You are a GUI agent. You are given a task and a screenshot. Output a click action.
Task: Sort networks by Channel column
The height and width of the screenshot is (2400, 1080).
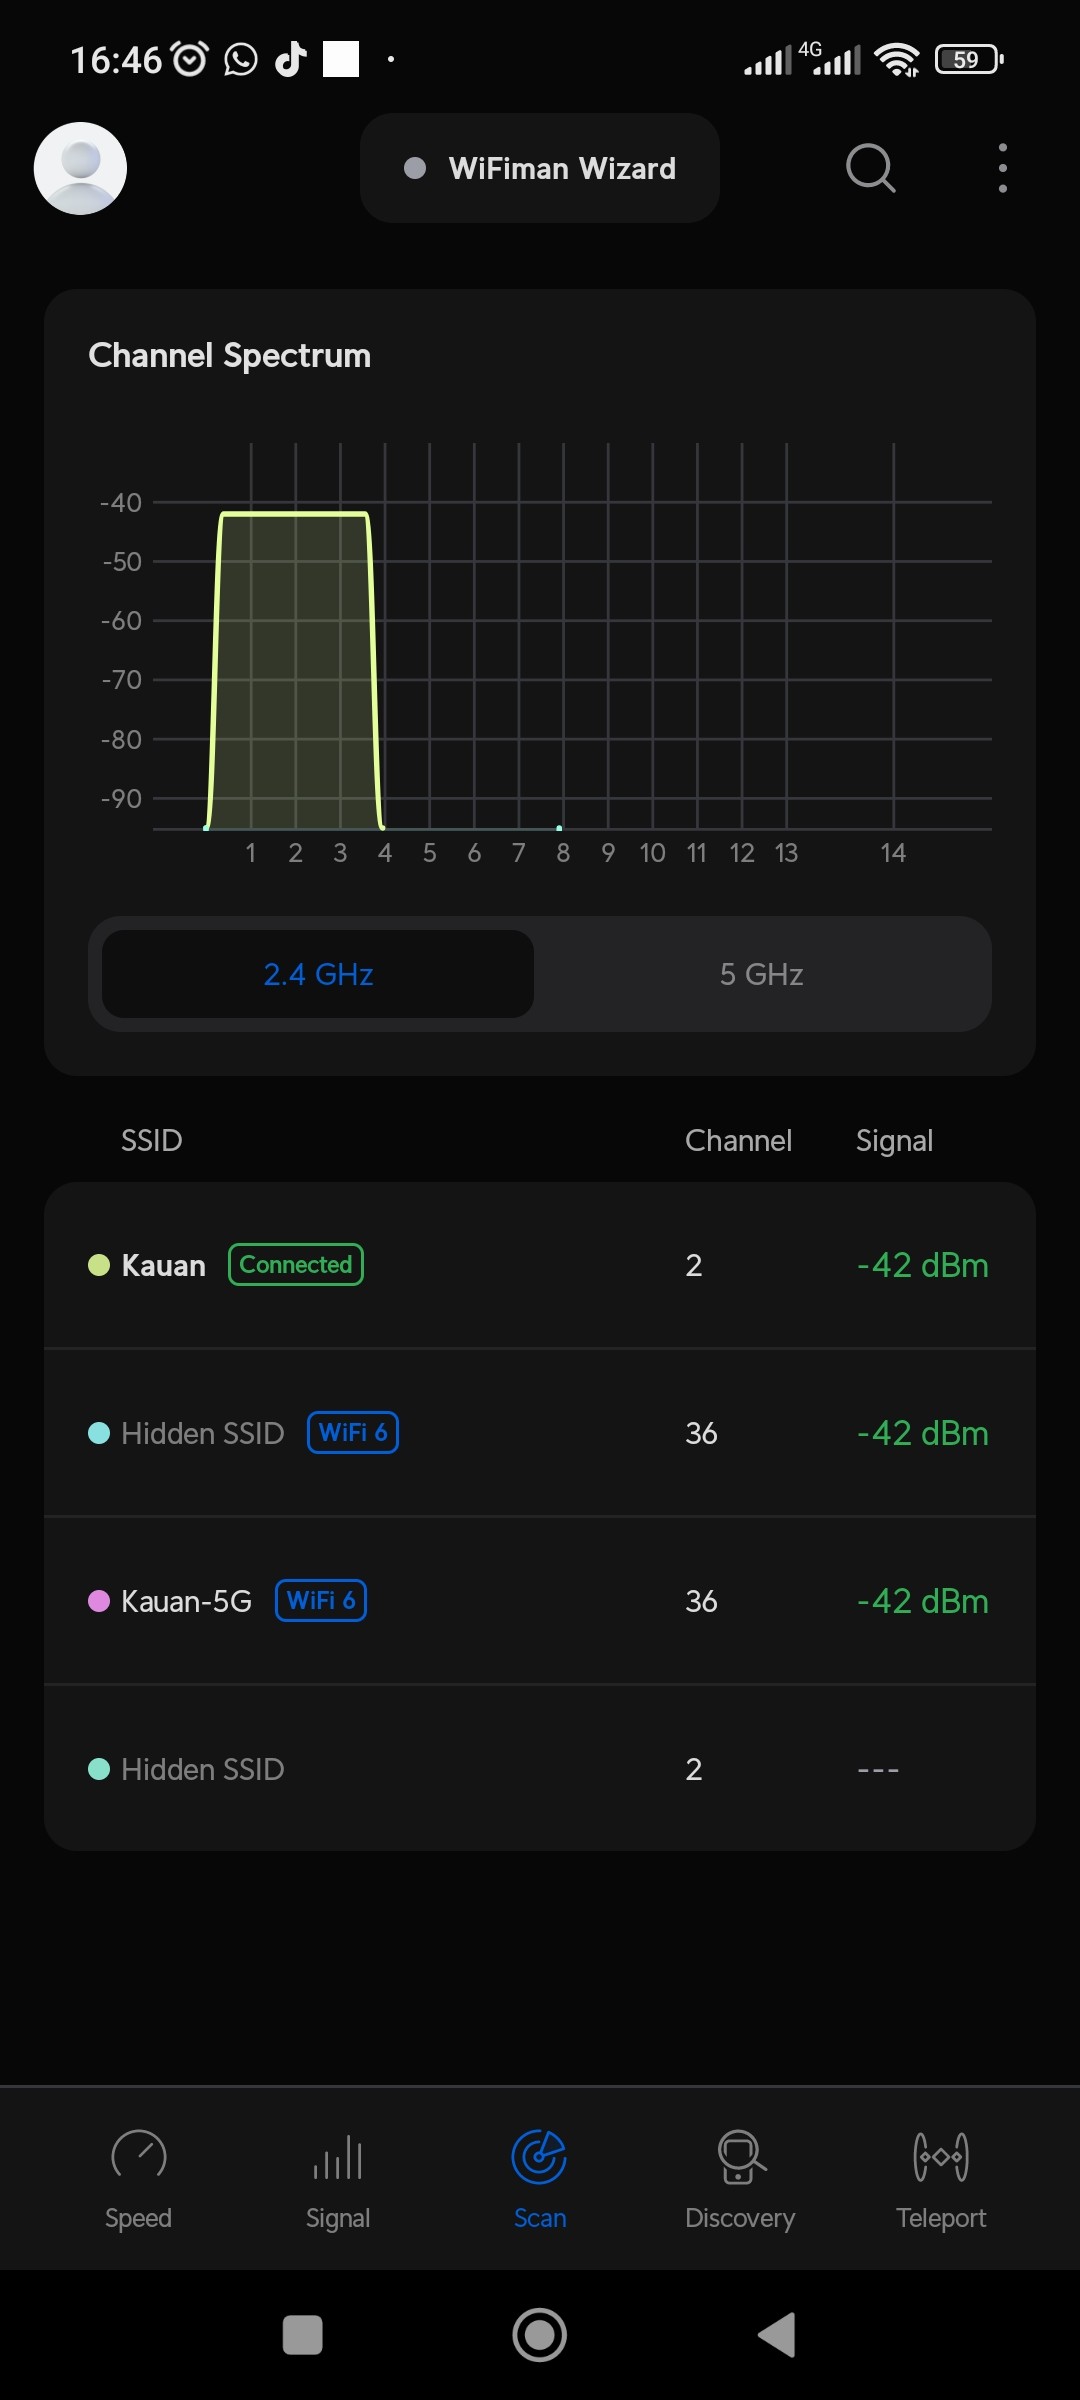click(738, 1141)
